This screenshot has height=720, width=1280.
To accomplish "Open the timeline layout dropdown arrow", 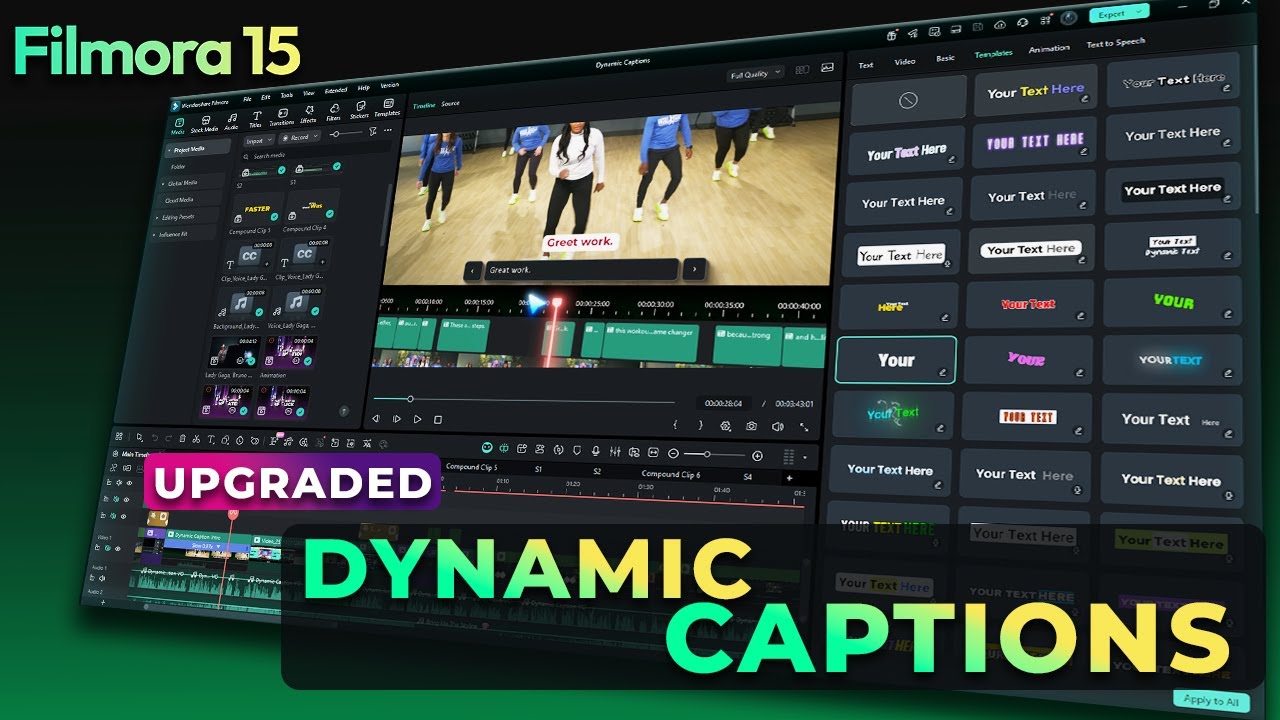I will click(805, 457).
